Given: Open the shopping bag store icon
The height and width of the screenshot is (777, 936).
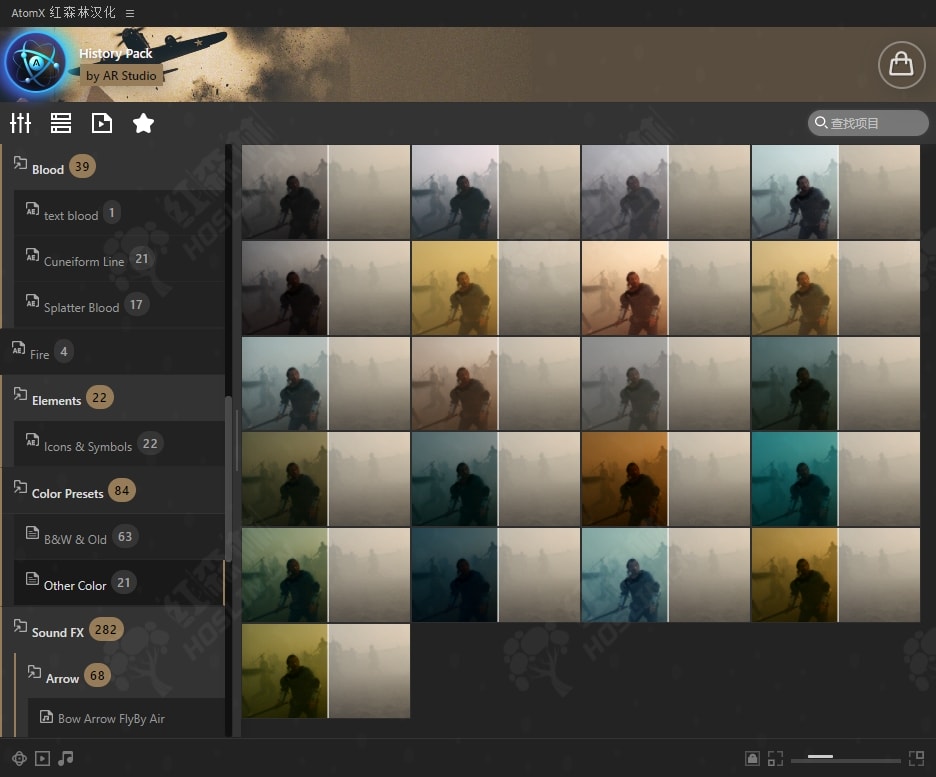Looking at the screenshot, I should [901, 65].
